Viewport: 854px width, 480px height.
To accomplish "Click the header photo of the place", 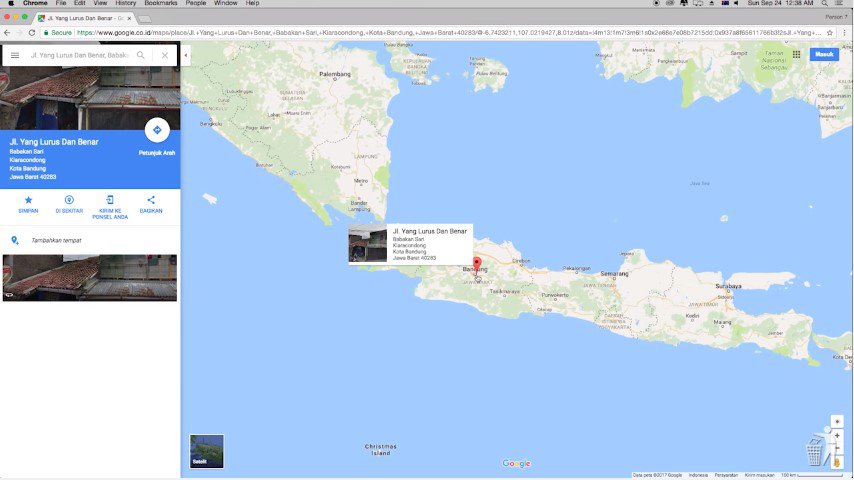I will click(90, 98).
